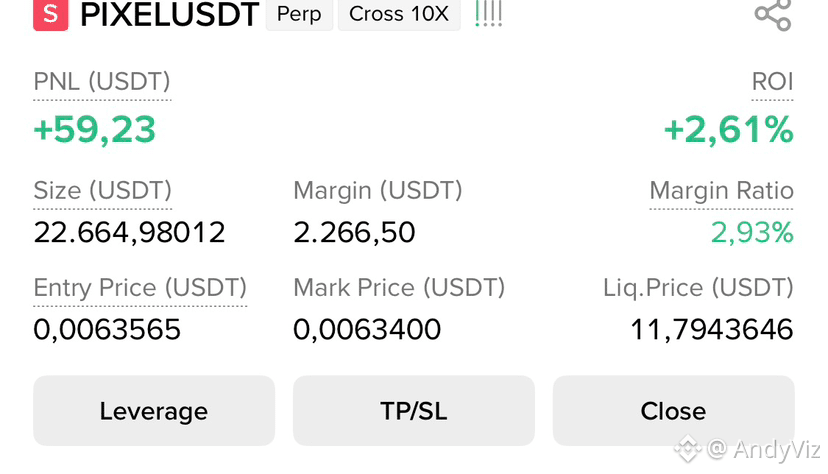
Task: Tap the +59,23 PNL value
Action: [x=95, y=129]
